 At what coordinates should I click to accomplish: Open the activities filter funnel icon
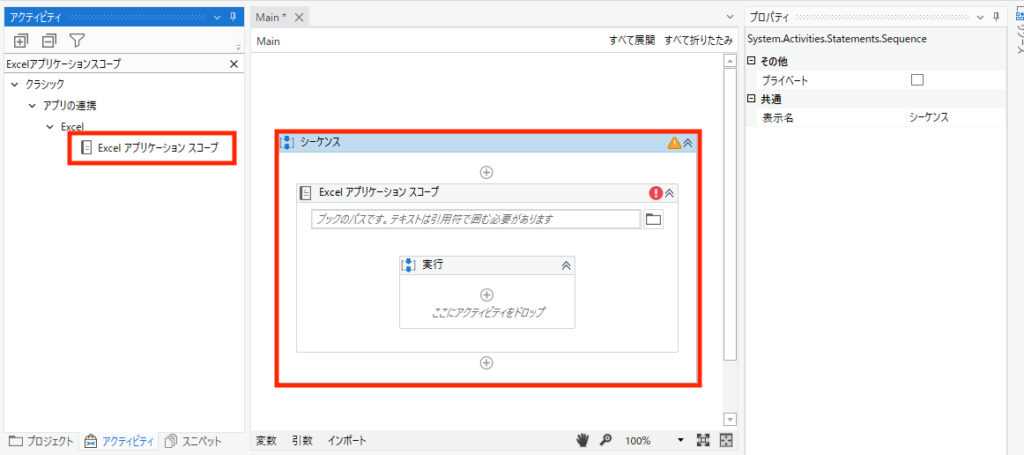tap(77, 41)
